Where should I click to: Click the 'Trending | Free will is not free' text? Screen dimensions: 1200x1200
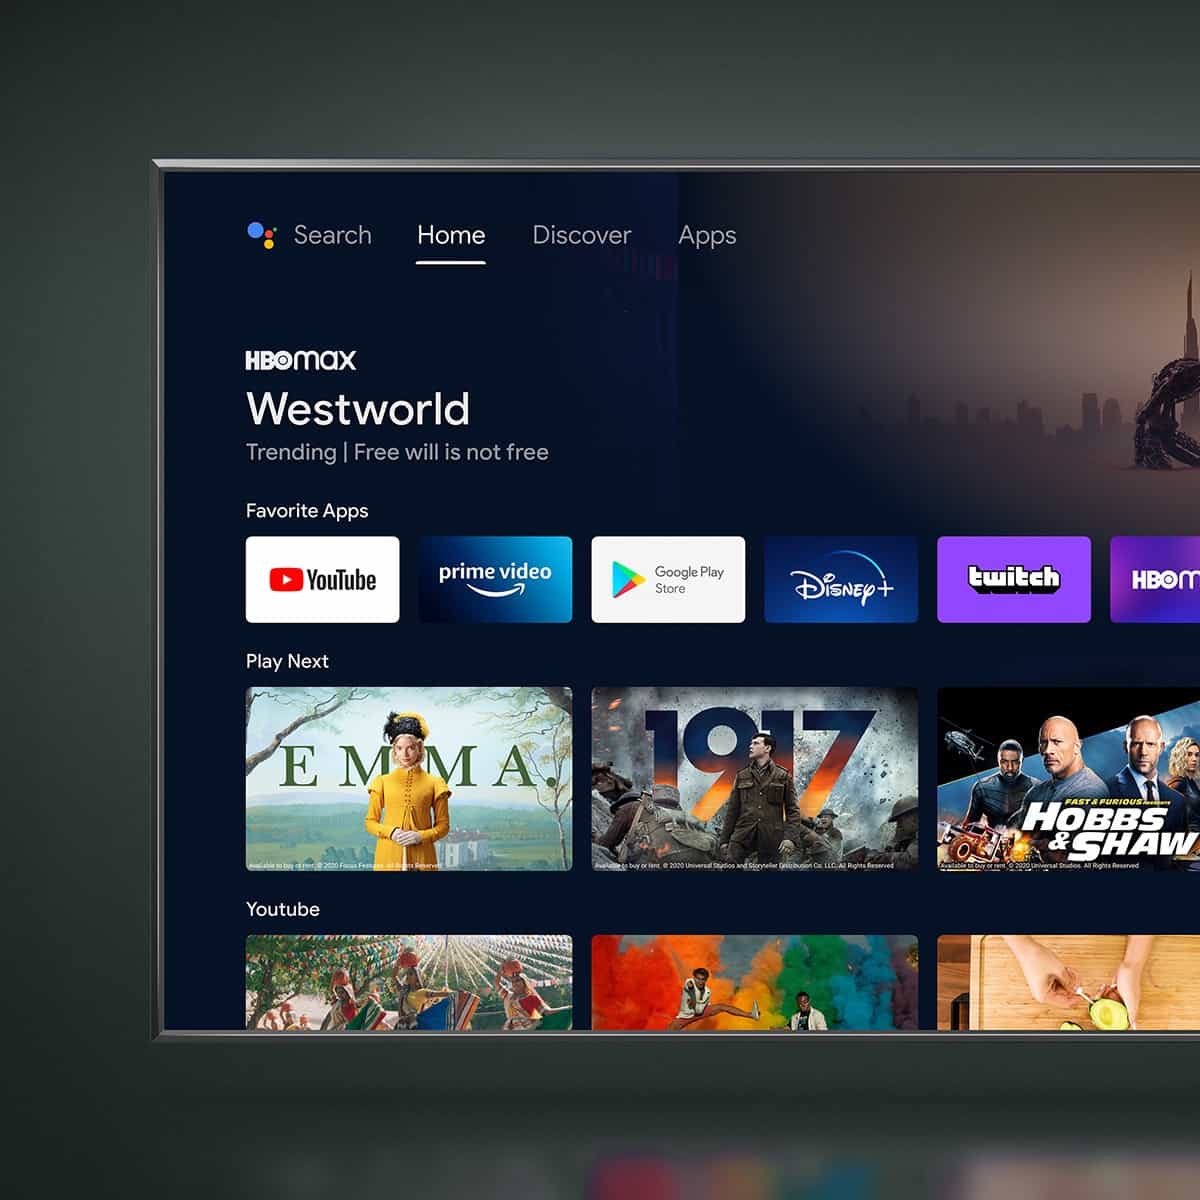click(397, 453)
